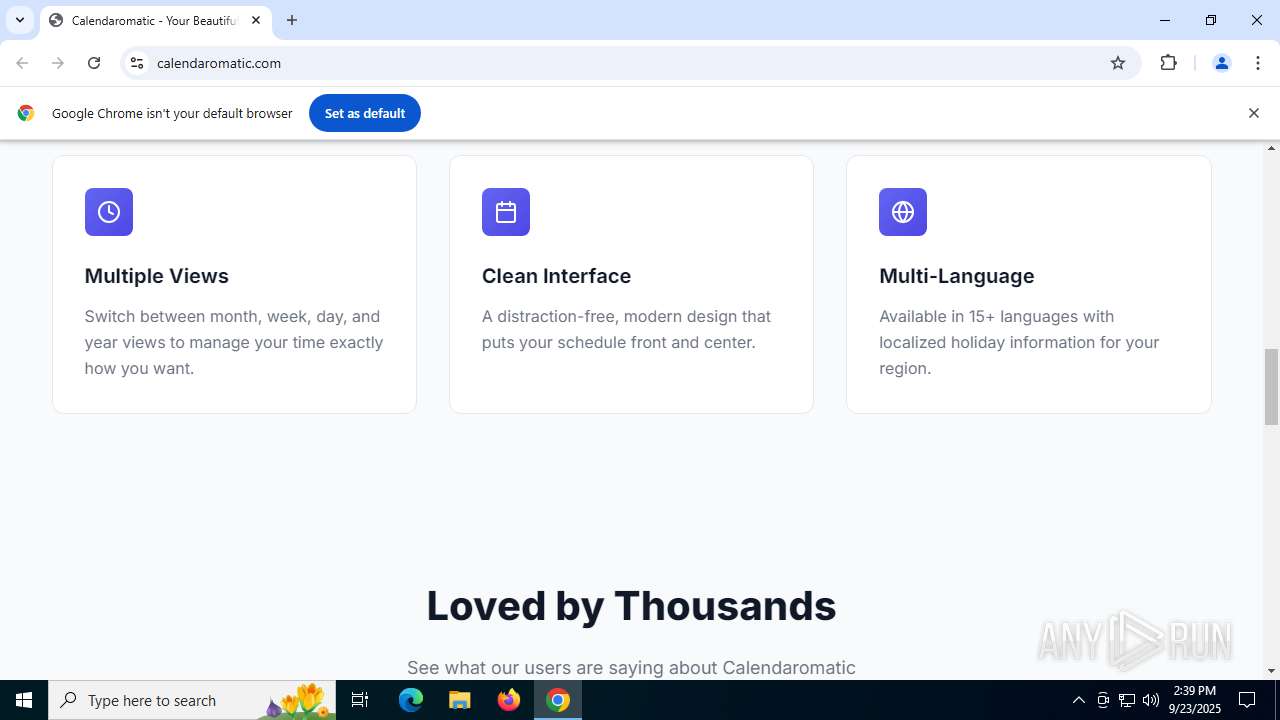Viewport: 1280px width, 720px height.
Task: Click the 'Switch between month, week, day' description
Action: pyautogui.click(x=234, y=342)
